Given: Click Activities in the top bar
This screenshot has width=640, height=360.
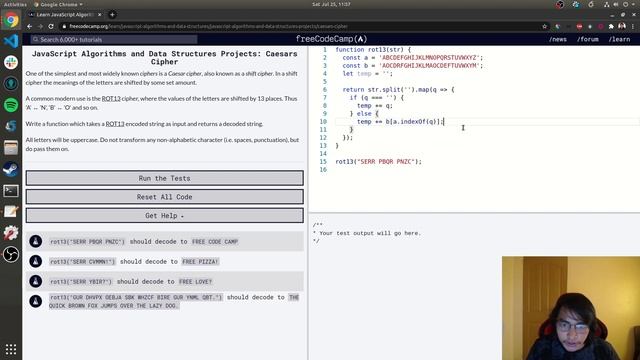Looking at the screenshot, I should pyautogui.click(x=15, y=4).
